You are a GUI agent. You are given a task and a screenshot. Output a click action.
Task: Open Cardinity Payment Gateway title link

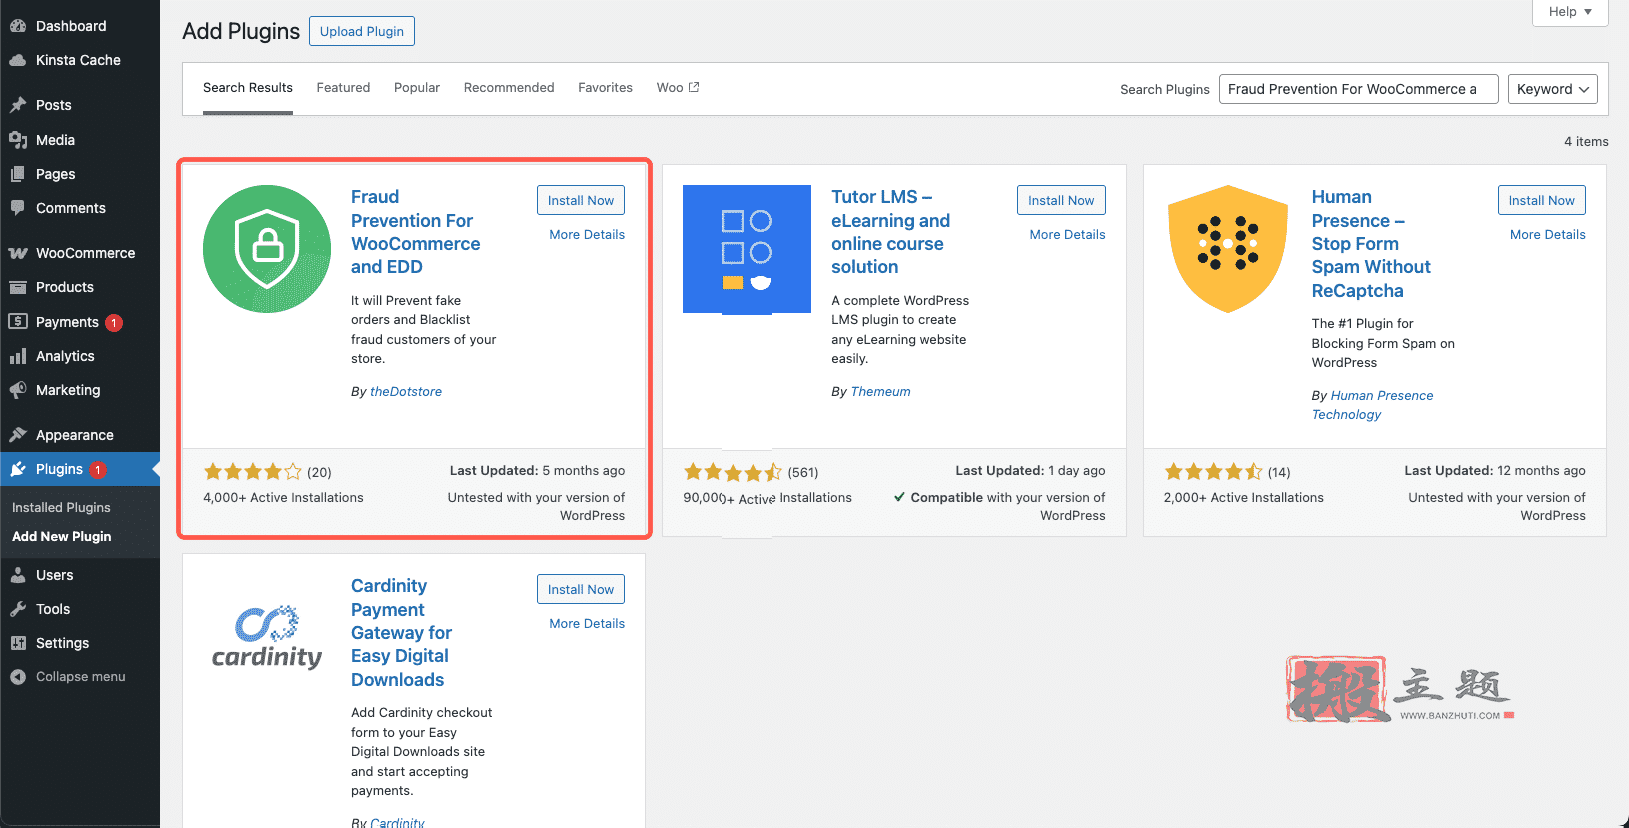[401, 633]
